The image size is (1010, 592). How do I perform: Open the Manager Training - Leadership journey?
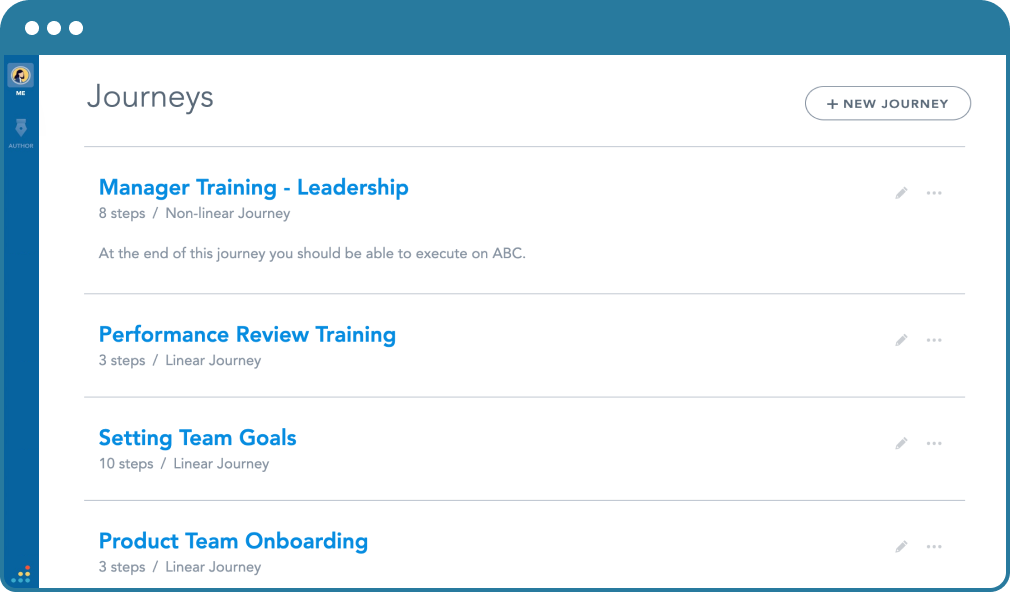253,187
